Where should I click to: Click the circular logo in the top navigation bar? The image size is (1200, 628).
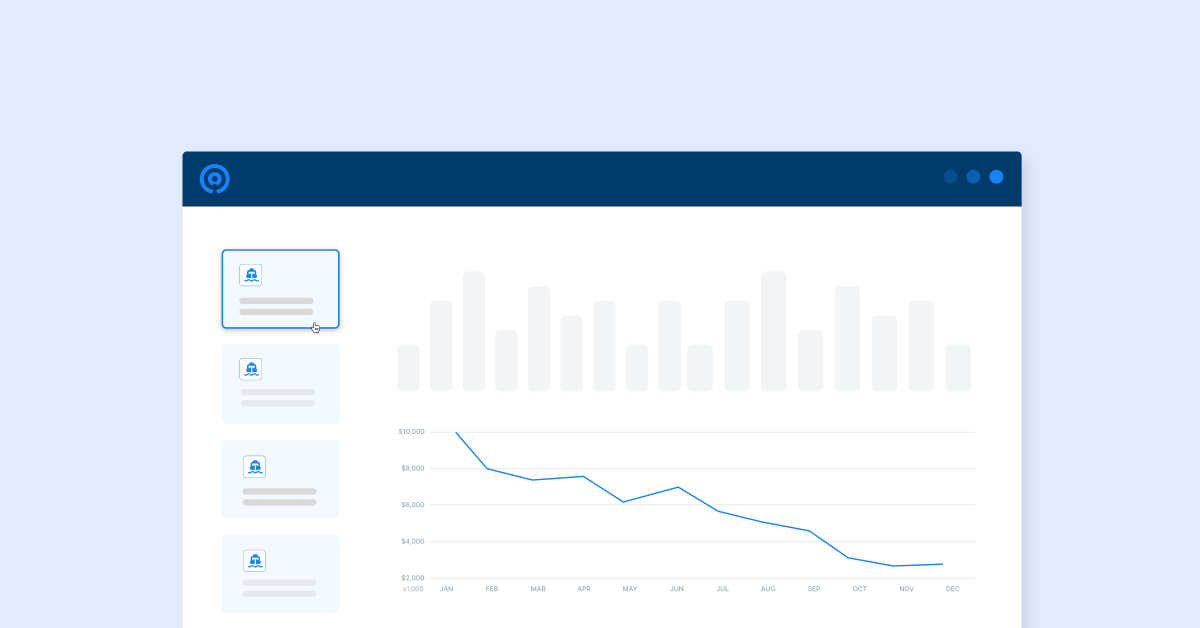213,178
